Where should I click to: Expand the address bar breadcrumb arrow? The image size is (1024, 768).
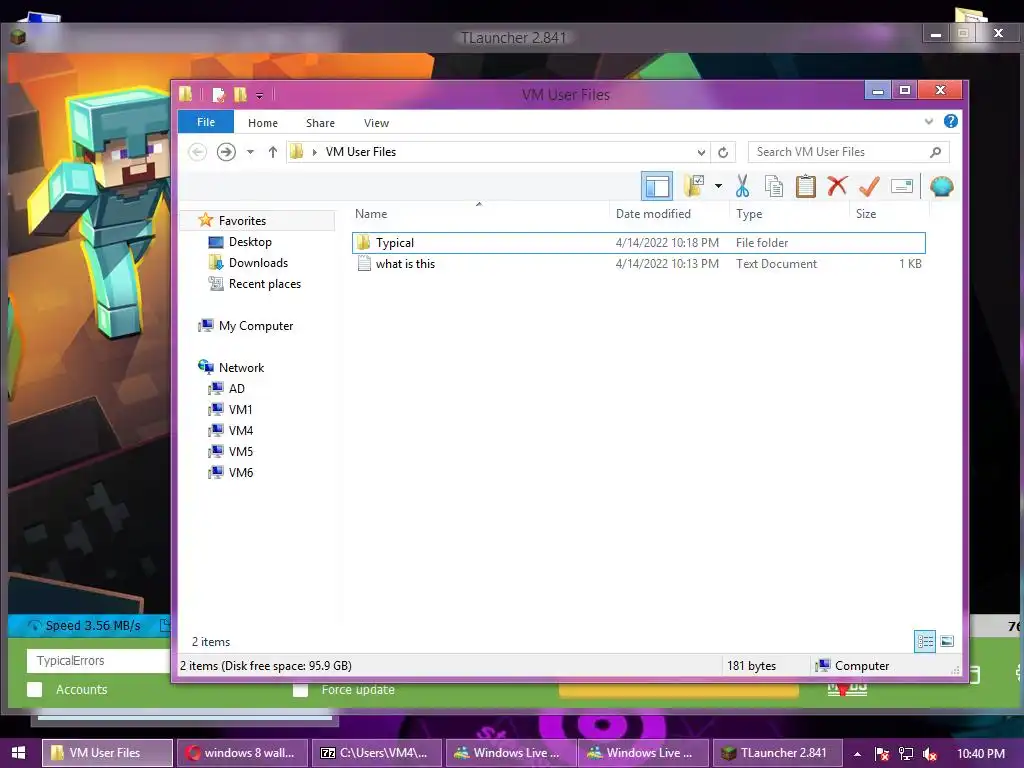(x=315, y=152)
